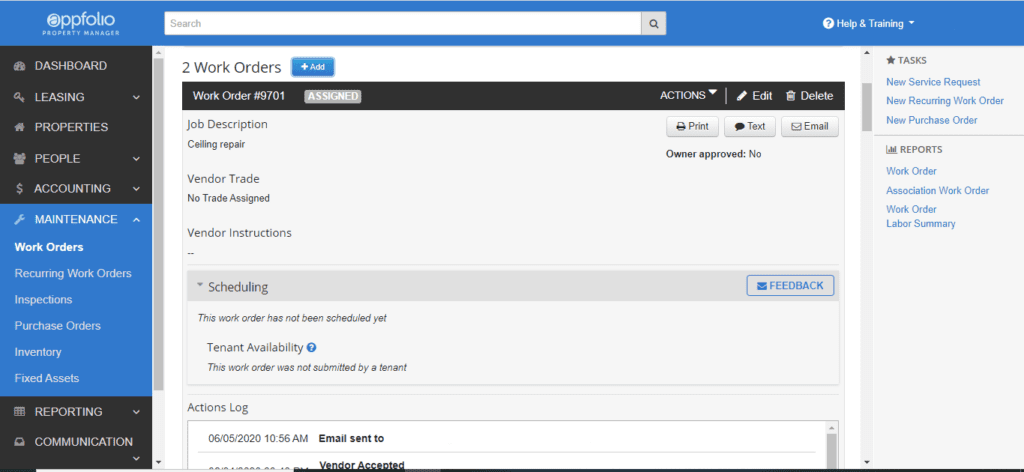This screenshot has width=1024, height=472.
Task: Open Work Order Labor Summary report
Action: point(921,217)
